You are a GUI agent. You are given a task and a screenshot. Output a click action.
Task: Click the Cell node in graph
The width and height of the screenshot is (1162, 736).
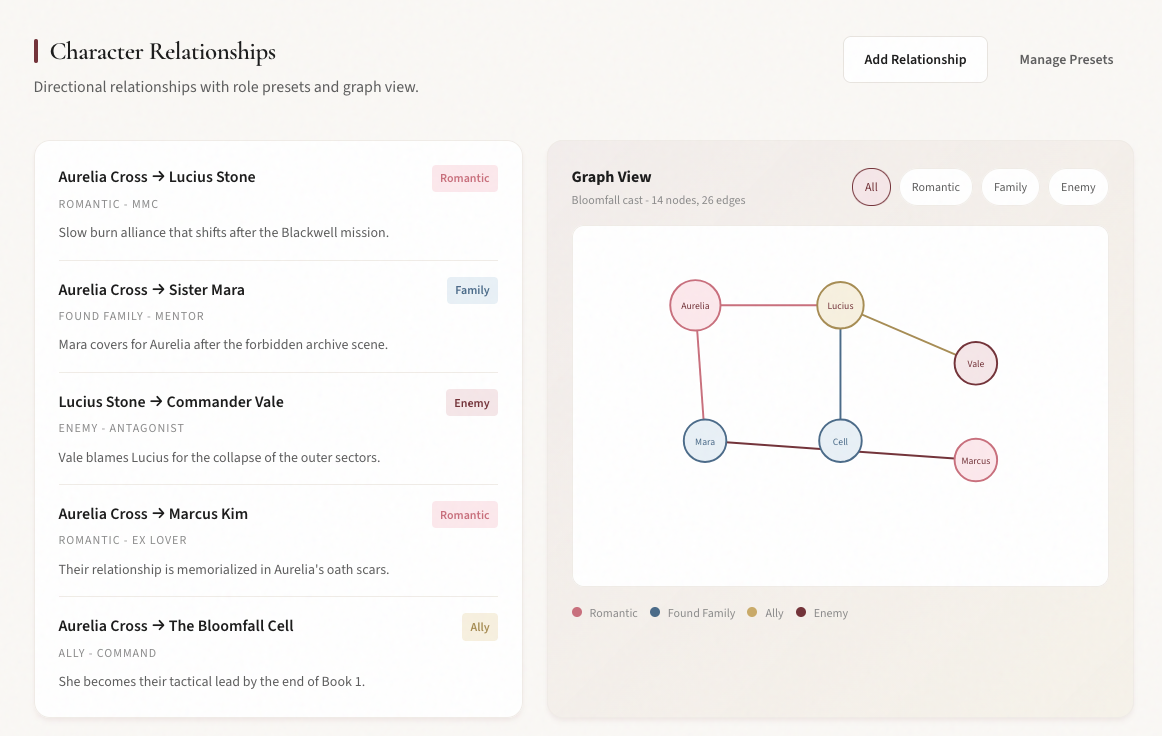(840, 441)
